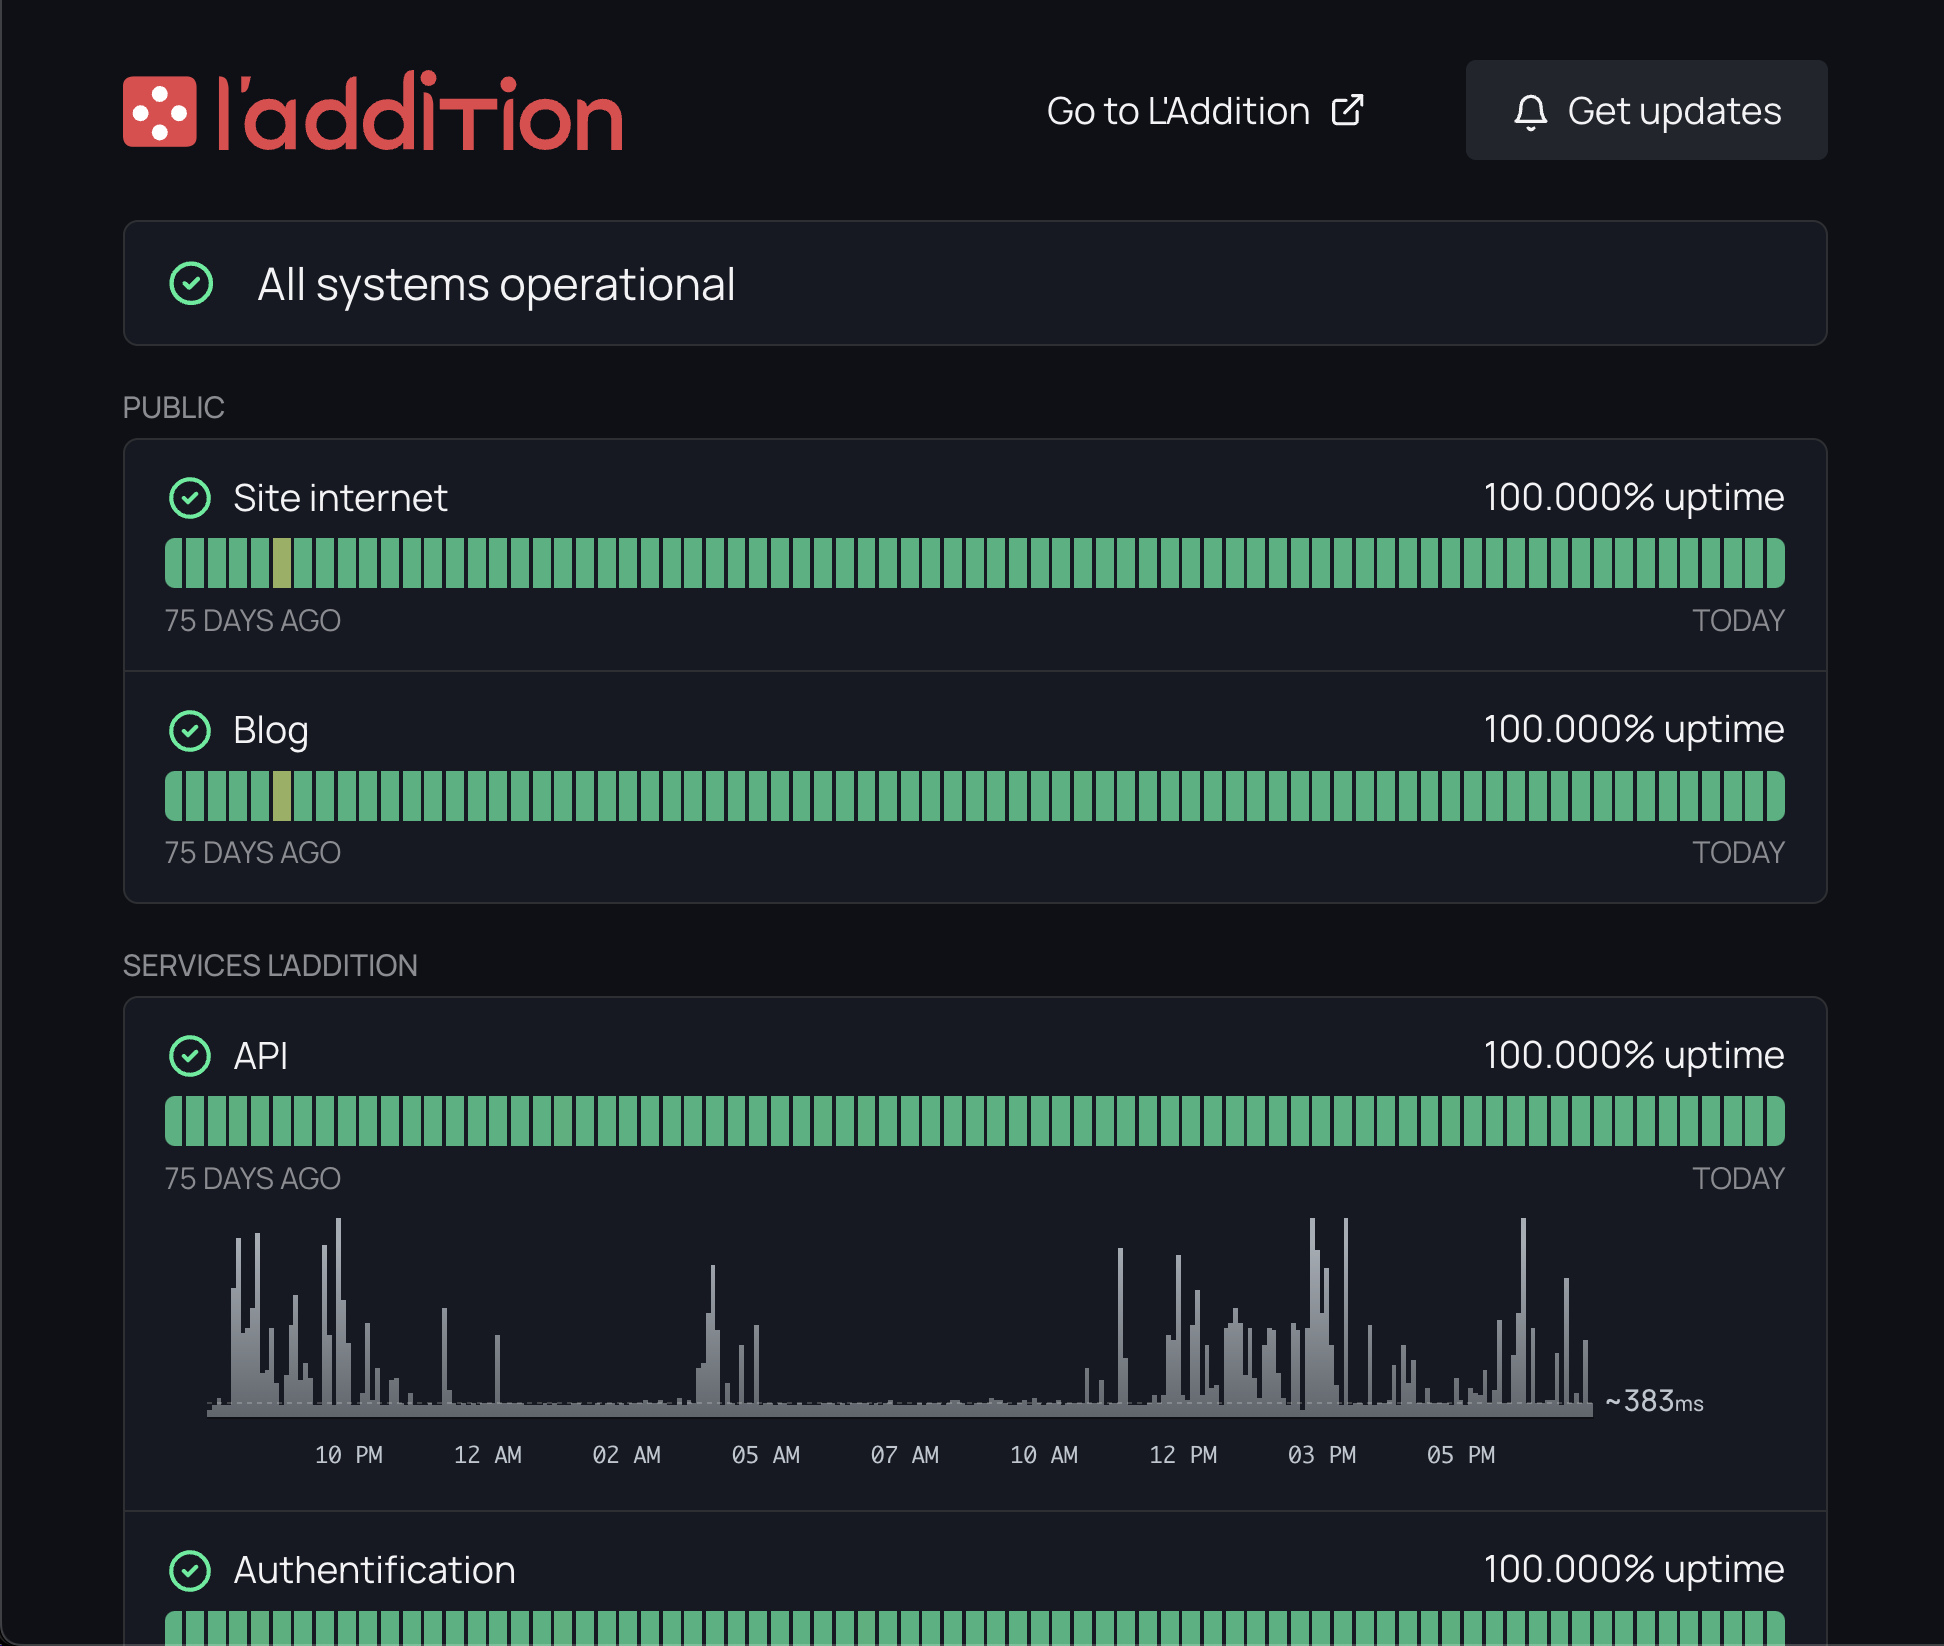Click the SERVICES L'ADDITION section heading
The image size is (1944, 1646).
[270, 965]
